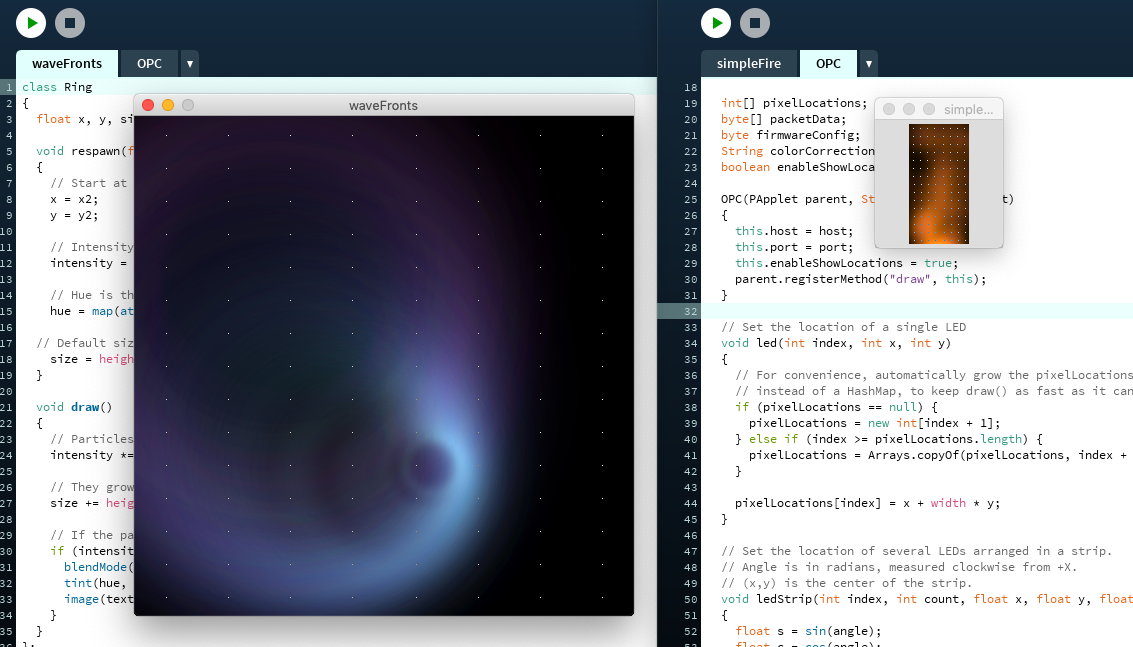Click the waveFronts window title bar

point(383,105)
